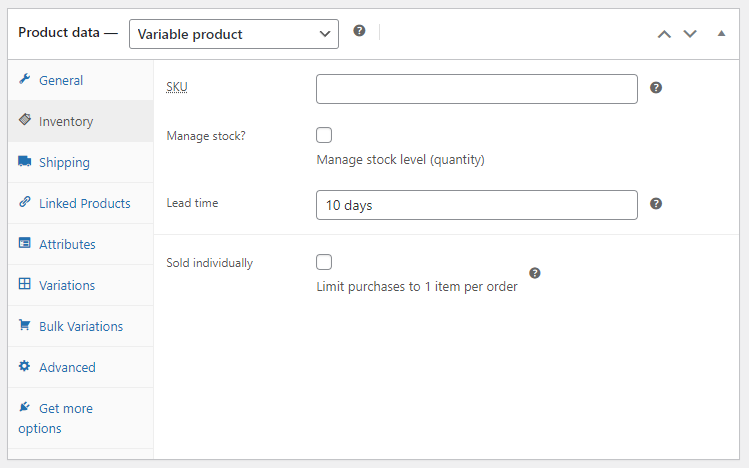The height and width of the screenshot is (468, 749).
Task: Click help icon for Sold individually
Action: (535, 273)
